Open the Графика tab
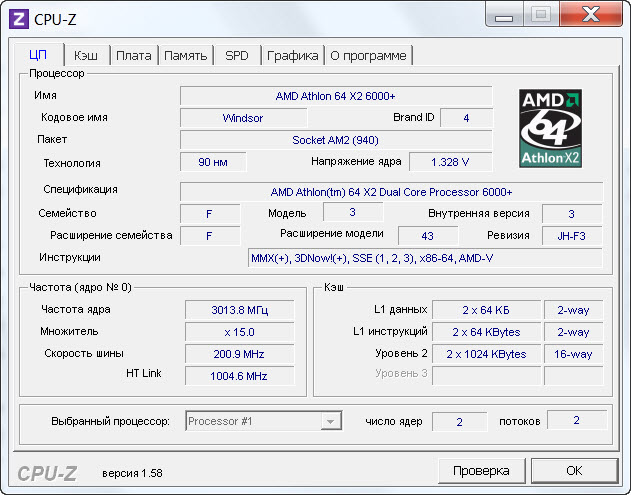The width and height of the screenshot is (631, 495). coord(293,56)
